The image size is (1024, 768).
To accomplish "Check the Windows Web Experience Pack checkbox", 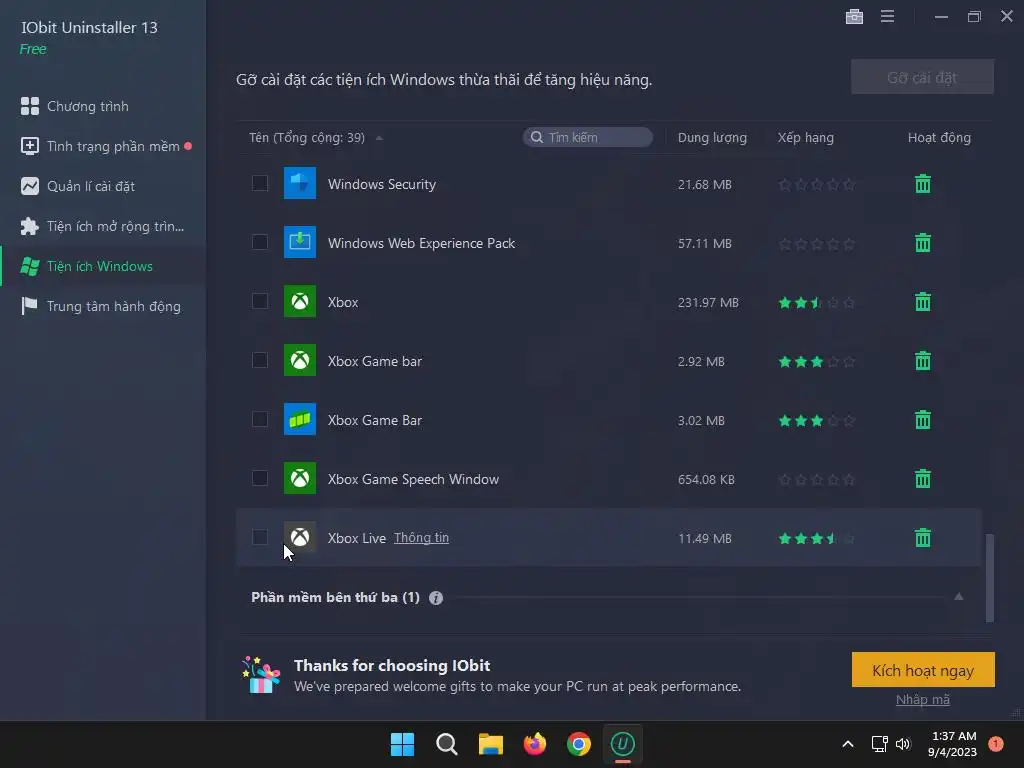I will [x=260, y=242].
